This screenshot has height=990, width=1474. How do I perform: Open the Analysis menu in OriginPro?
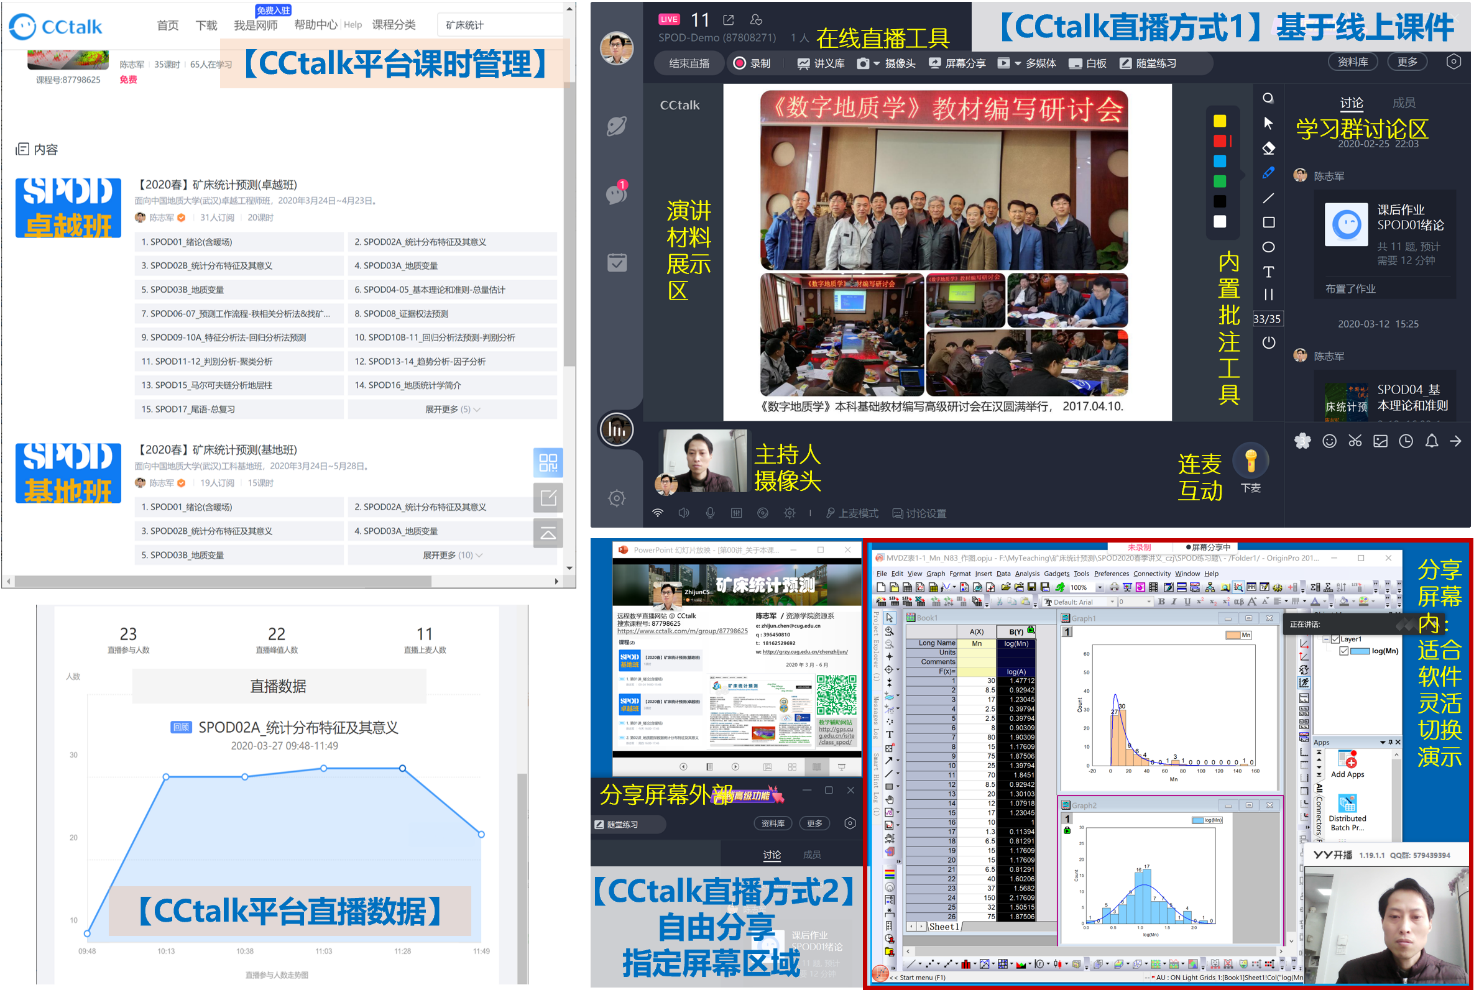click(x=1027, y=574)
